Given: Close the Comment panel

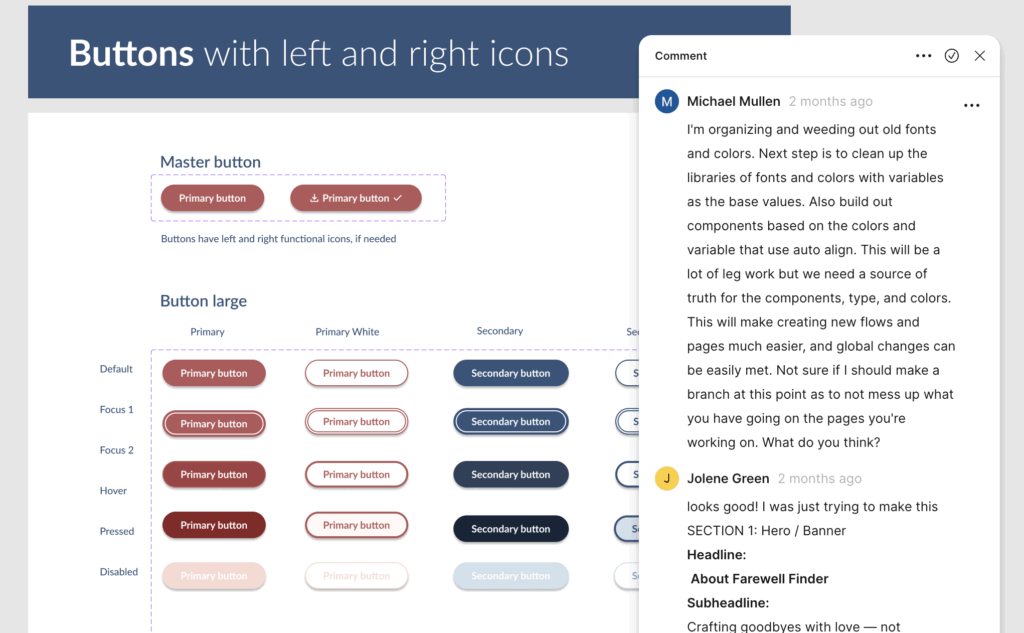Looking at the screenshot, I should coord(980,56).
